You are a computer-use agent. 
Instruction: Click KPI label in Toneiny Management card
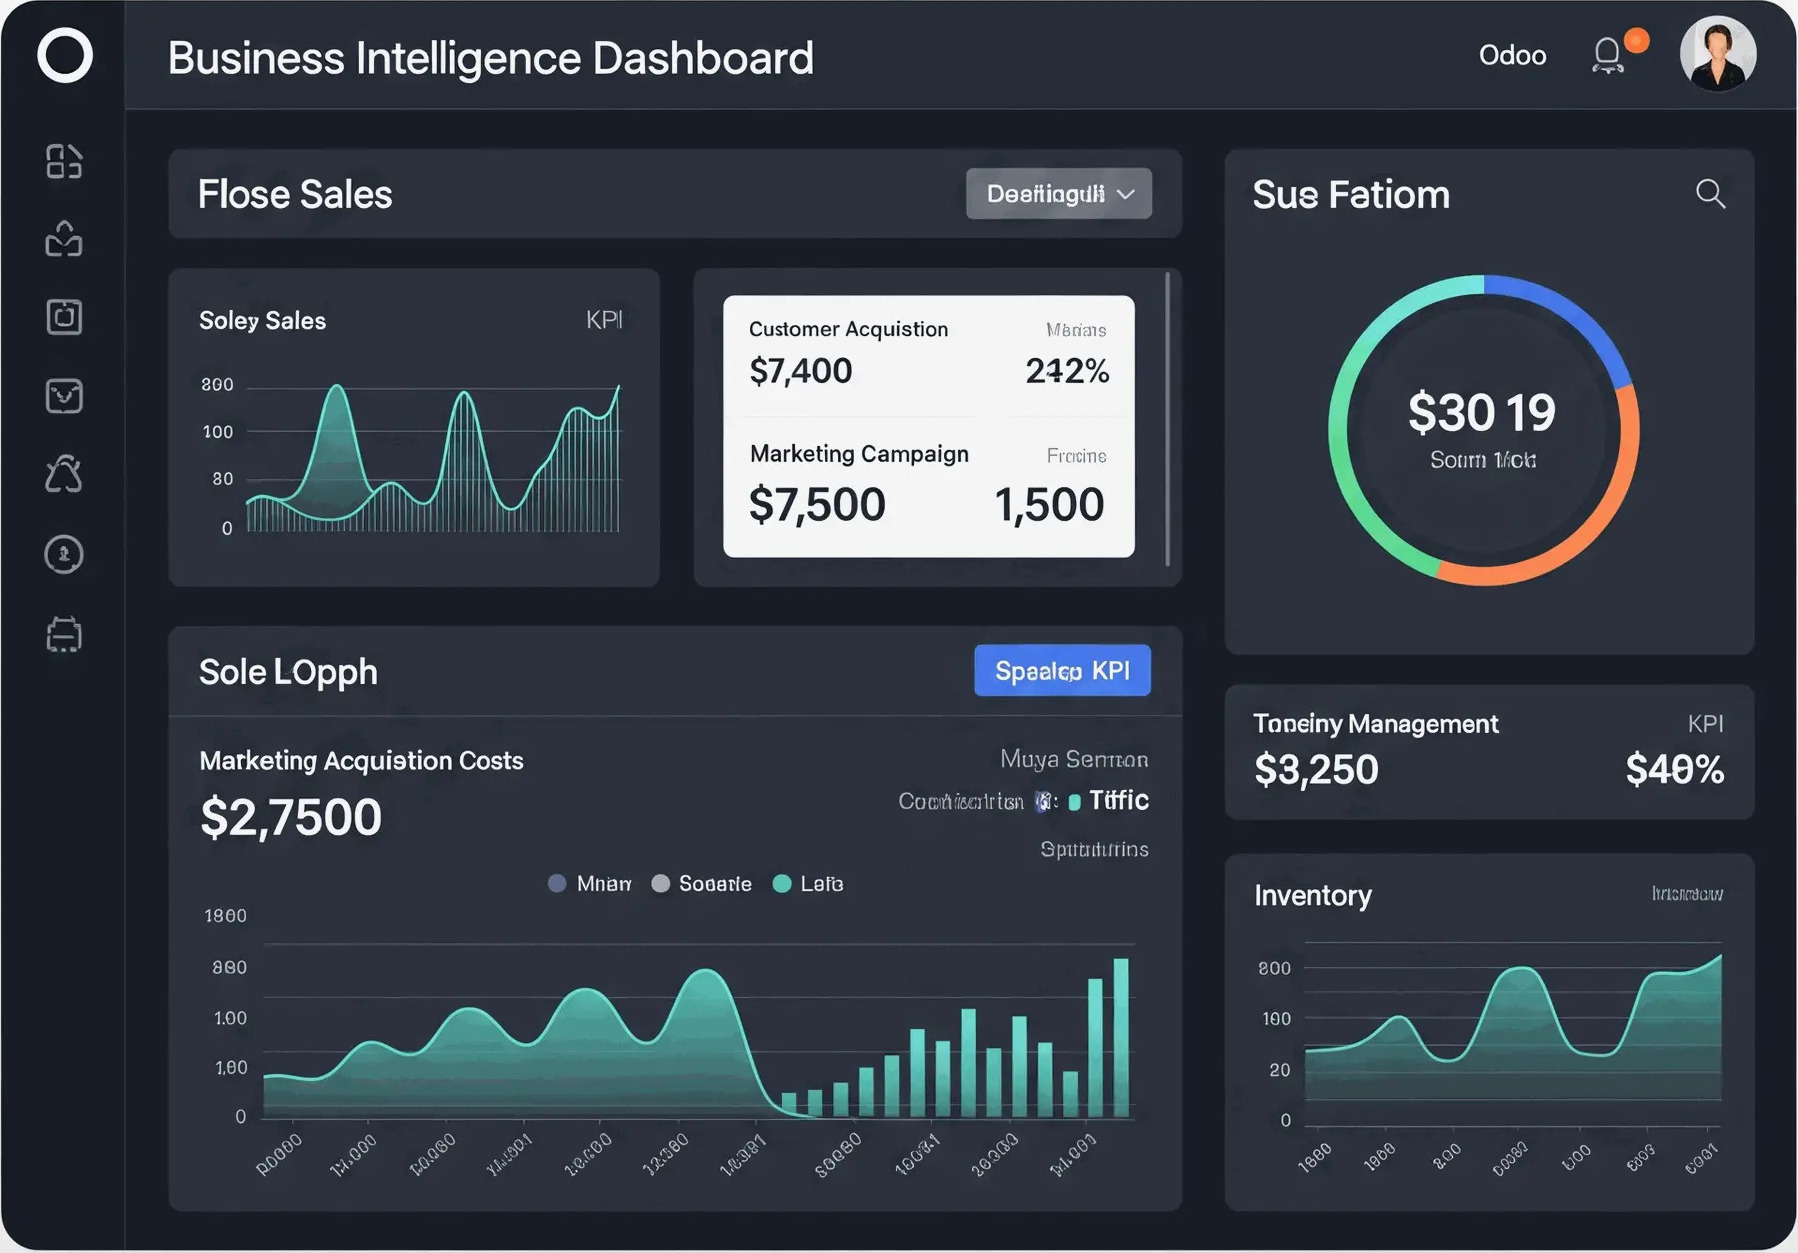point(1705,724)
